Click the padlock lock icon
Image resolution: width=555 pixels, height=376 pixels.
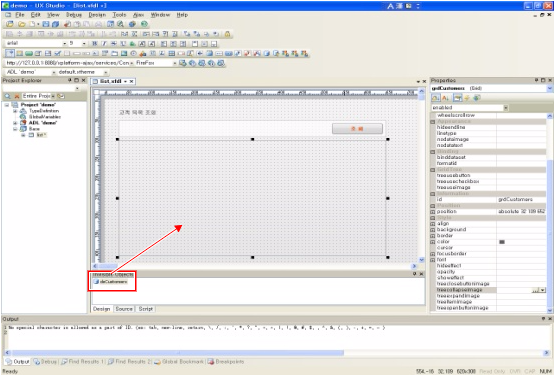pos(227,34)
